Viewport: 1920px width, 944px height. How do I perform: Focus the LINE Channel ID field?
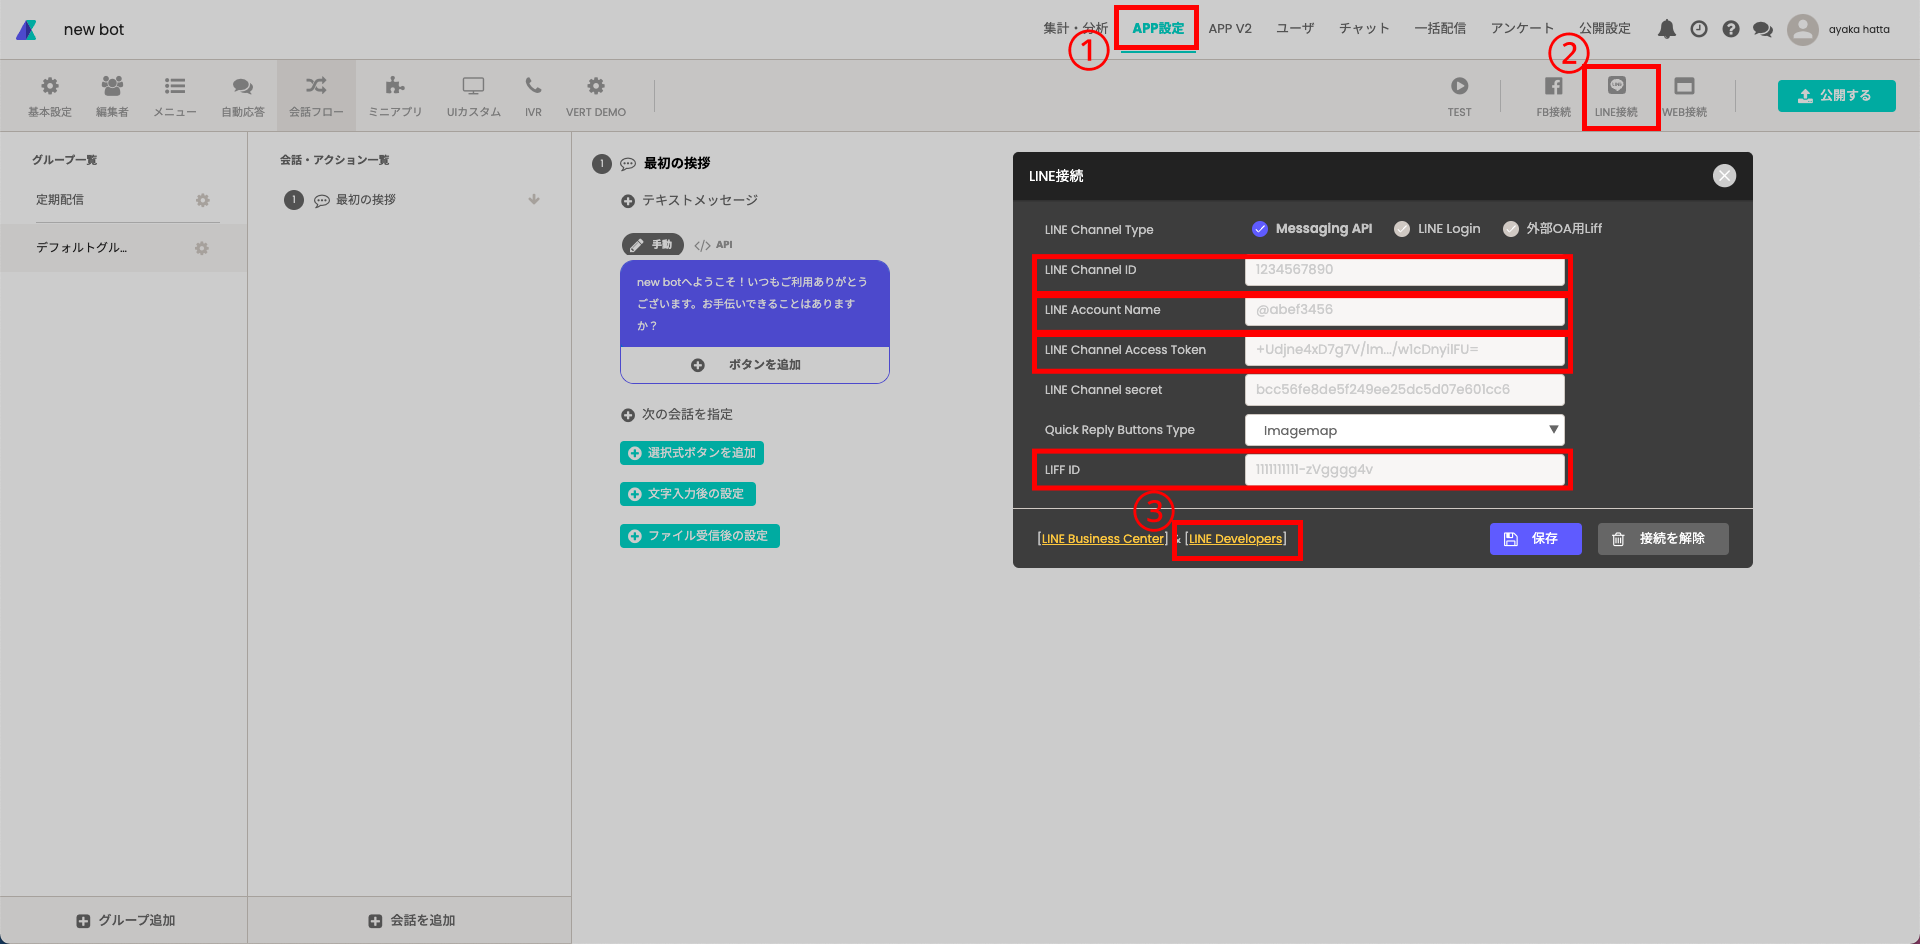coord(1405,270)
